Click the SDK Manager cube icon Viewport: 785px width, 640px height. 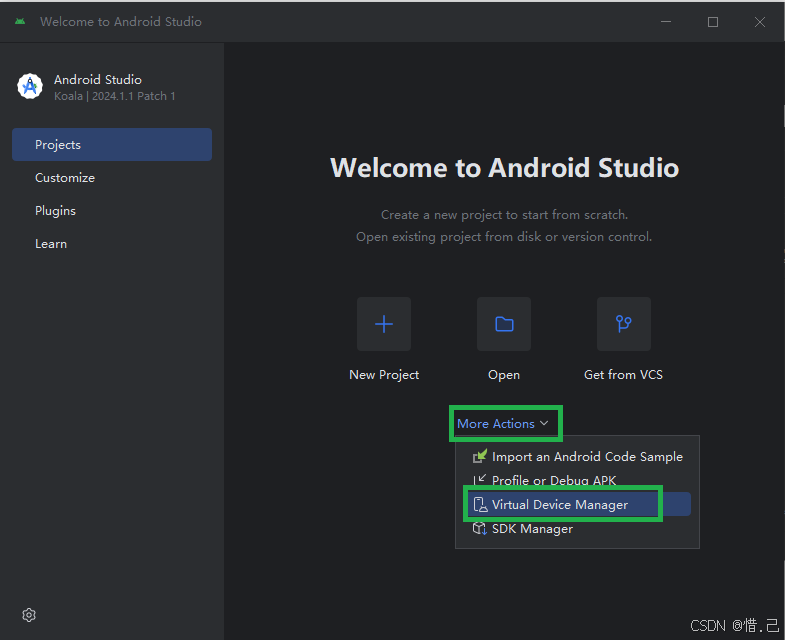tap(480, 528)
